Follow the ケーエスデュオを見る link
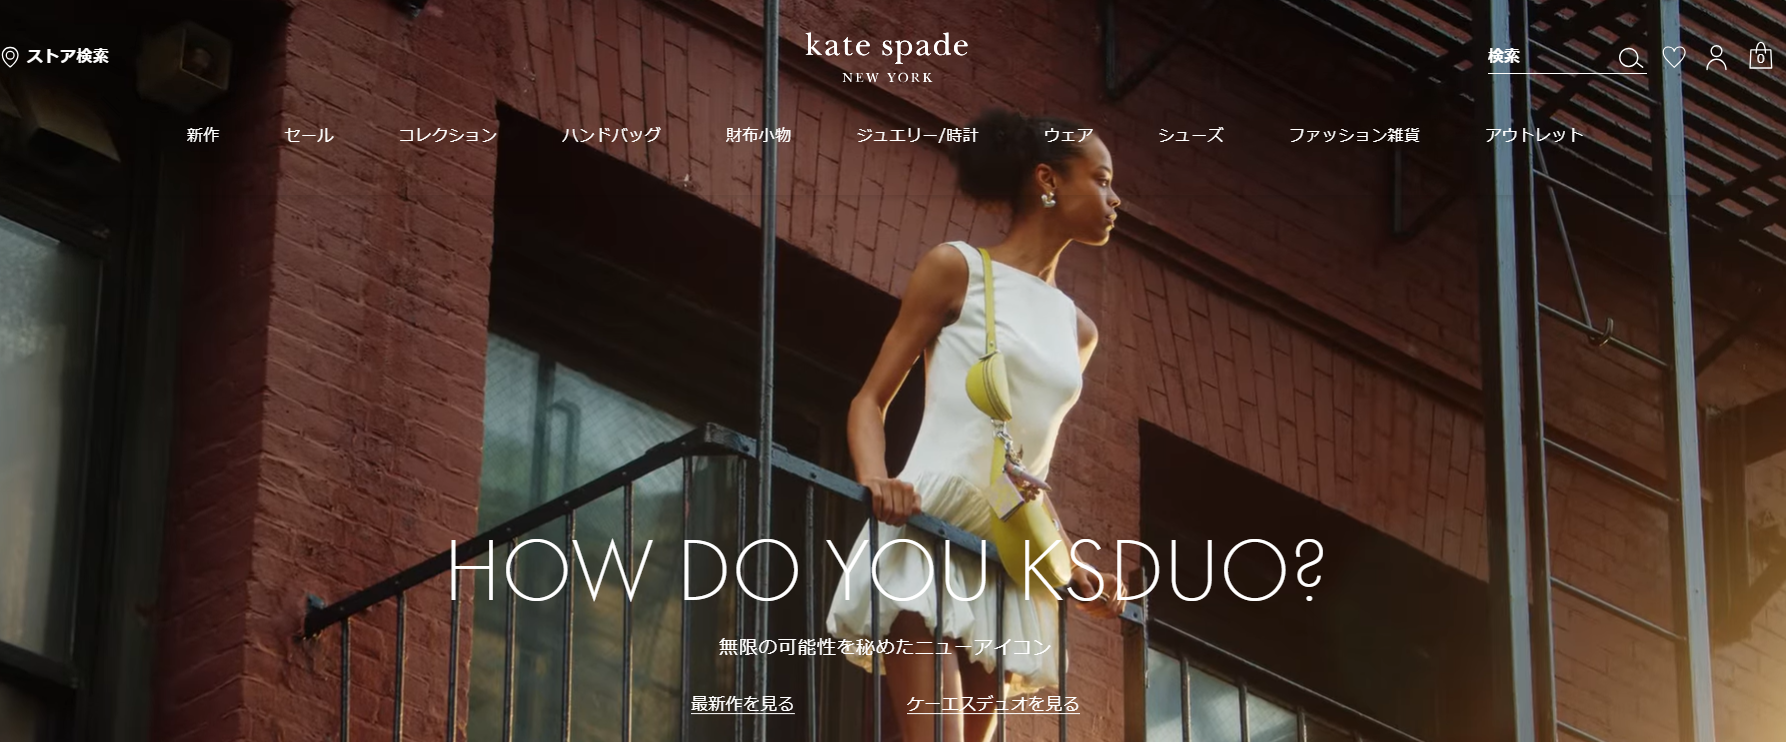The image size is (1786, 742). coord(993,704)
